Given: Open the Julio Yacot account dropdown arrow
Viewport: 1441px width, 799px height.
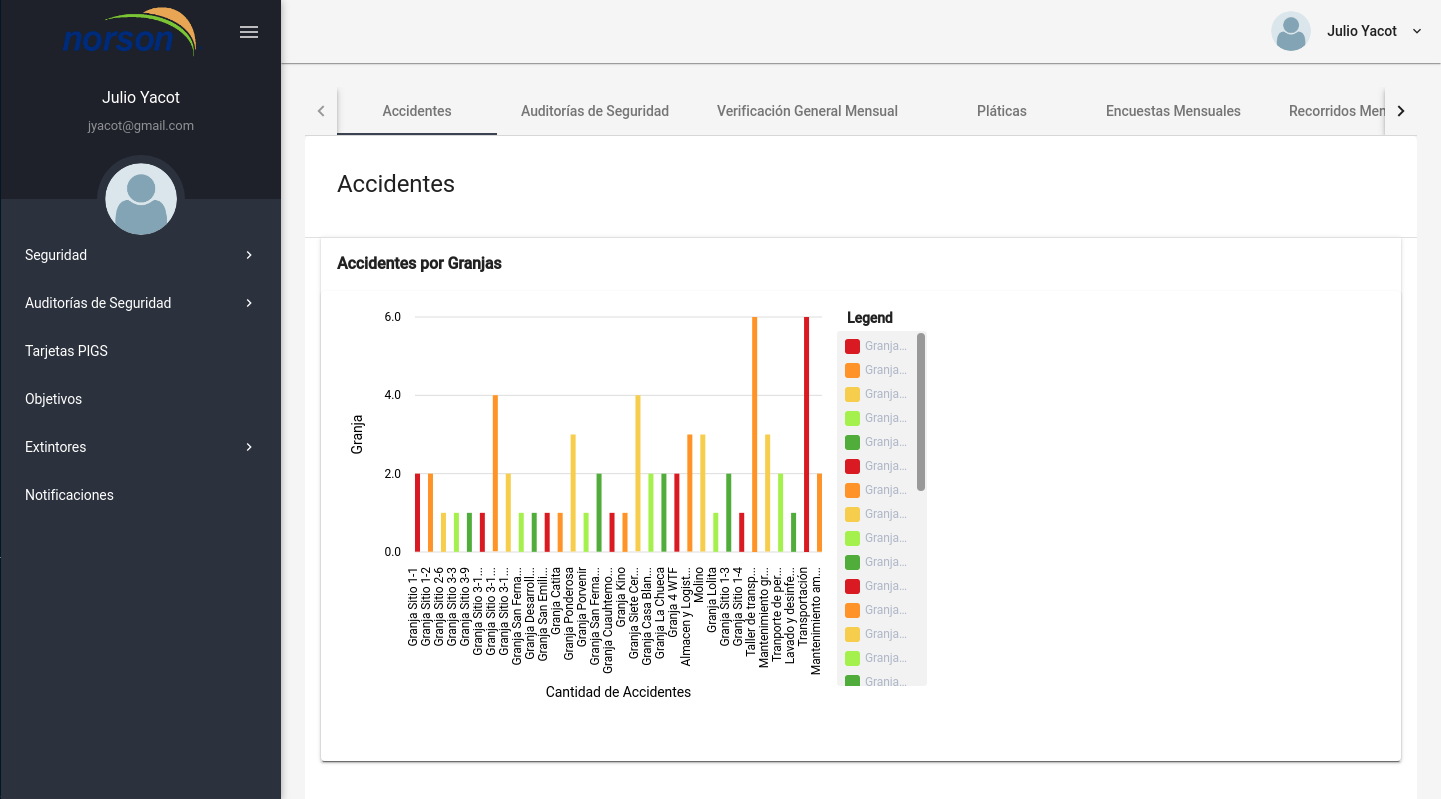Looking at the screenshot, I should coord(1416,32).
